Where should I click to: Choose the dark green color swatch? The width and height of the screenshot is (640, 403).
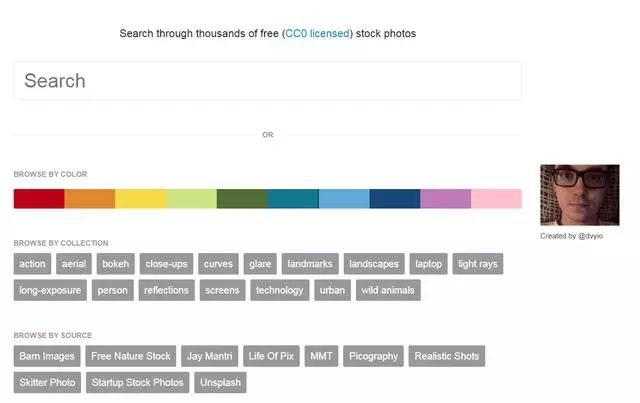click(x=242, y=199)
